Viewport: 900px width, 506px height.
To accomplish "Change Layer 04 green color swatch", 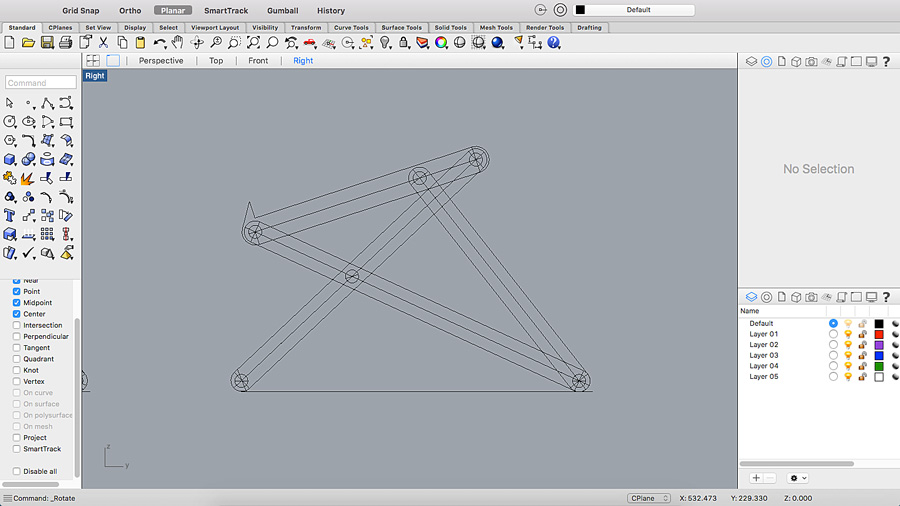I will coord(879,366).
